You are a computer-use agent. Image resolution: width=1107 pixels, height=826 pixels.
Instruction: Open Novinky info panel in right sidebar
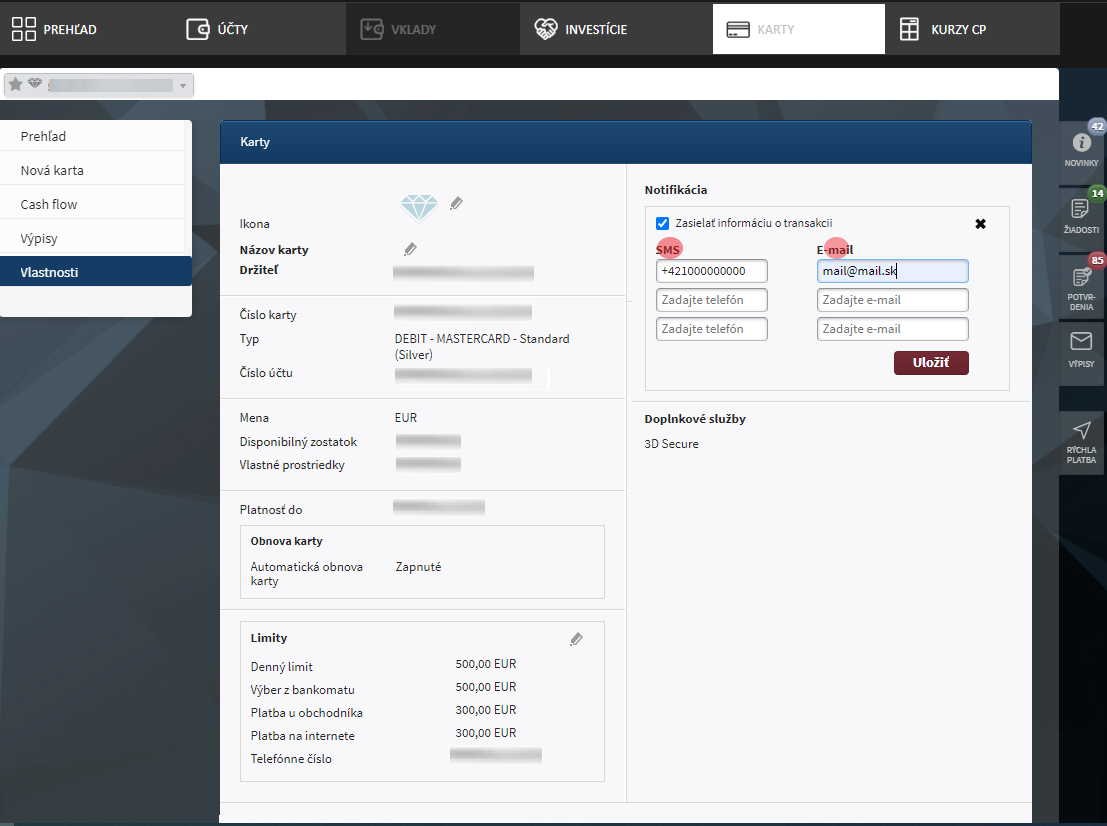point(1081,149)
